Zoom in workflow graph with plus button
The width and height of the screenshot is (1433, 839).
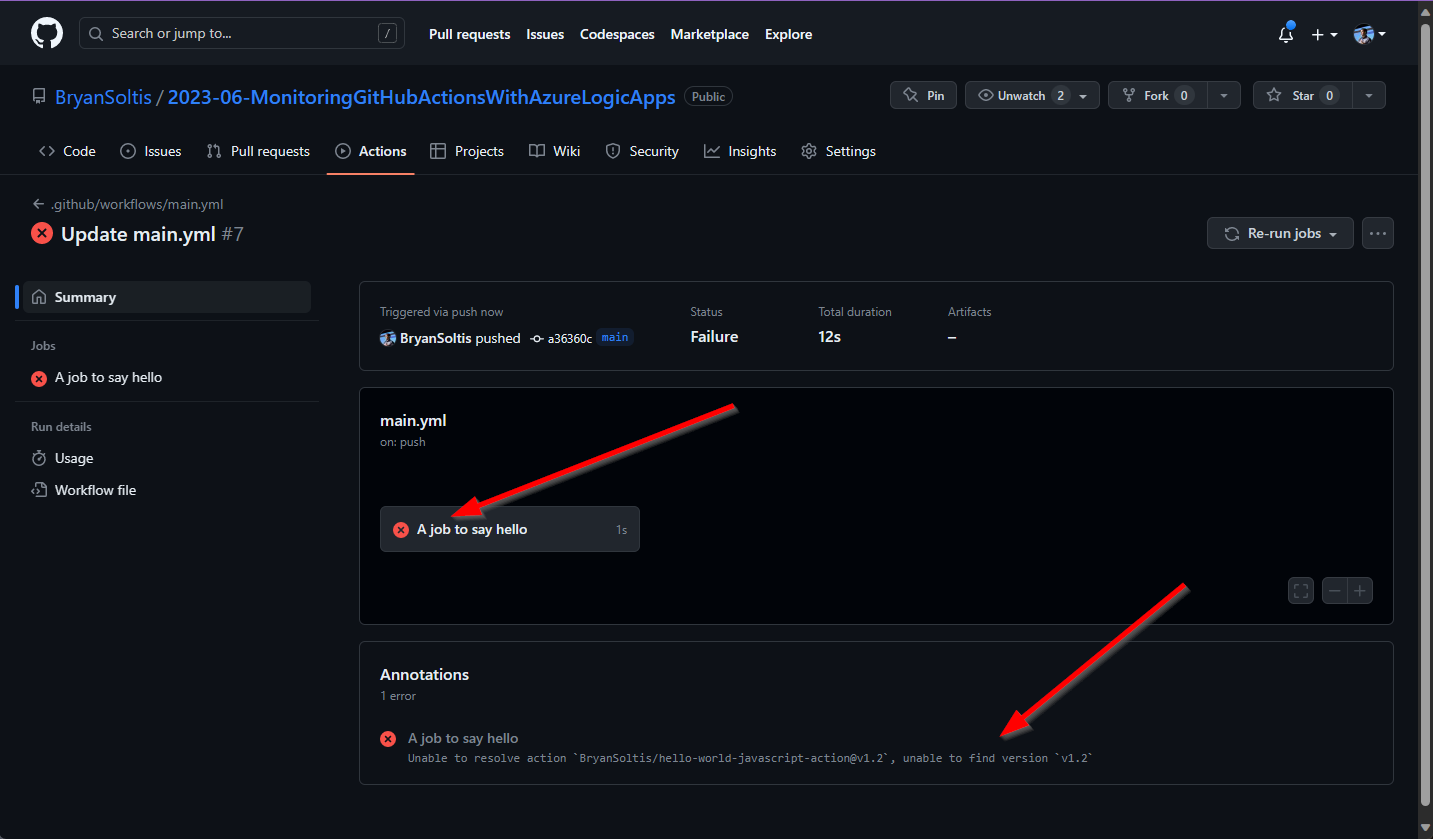click(x=1360, y=591)
